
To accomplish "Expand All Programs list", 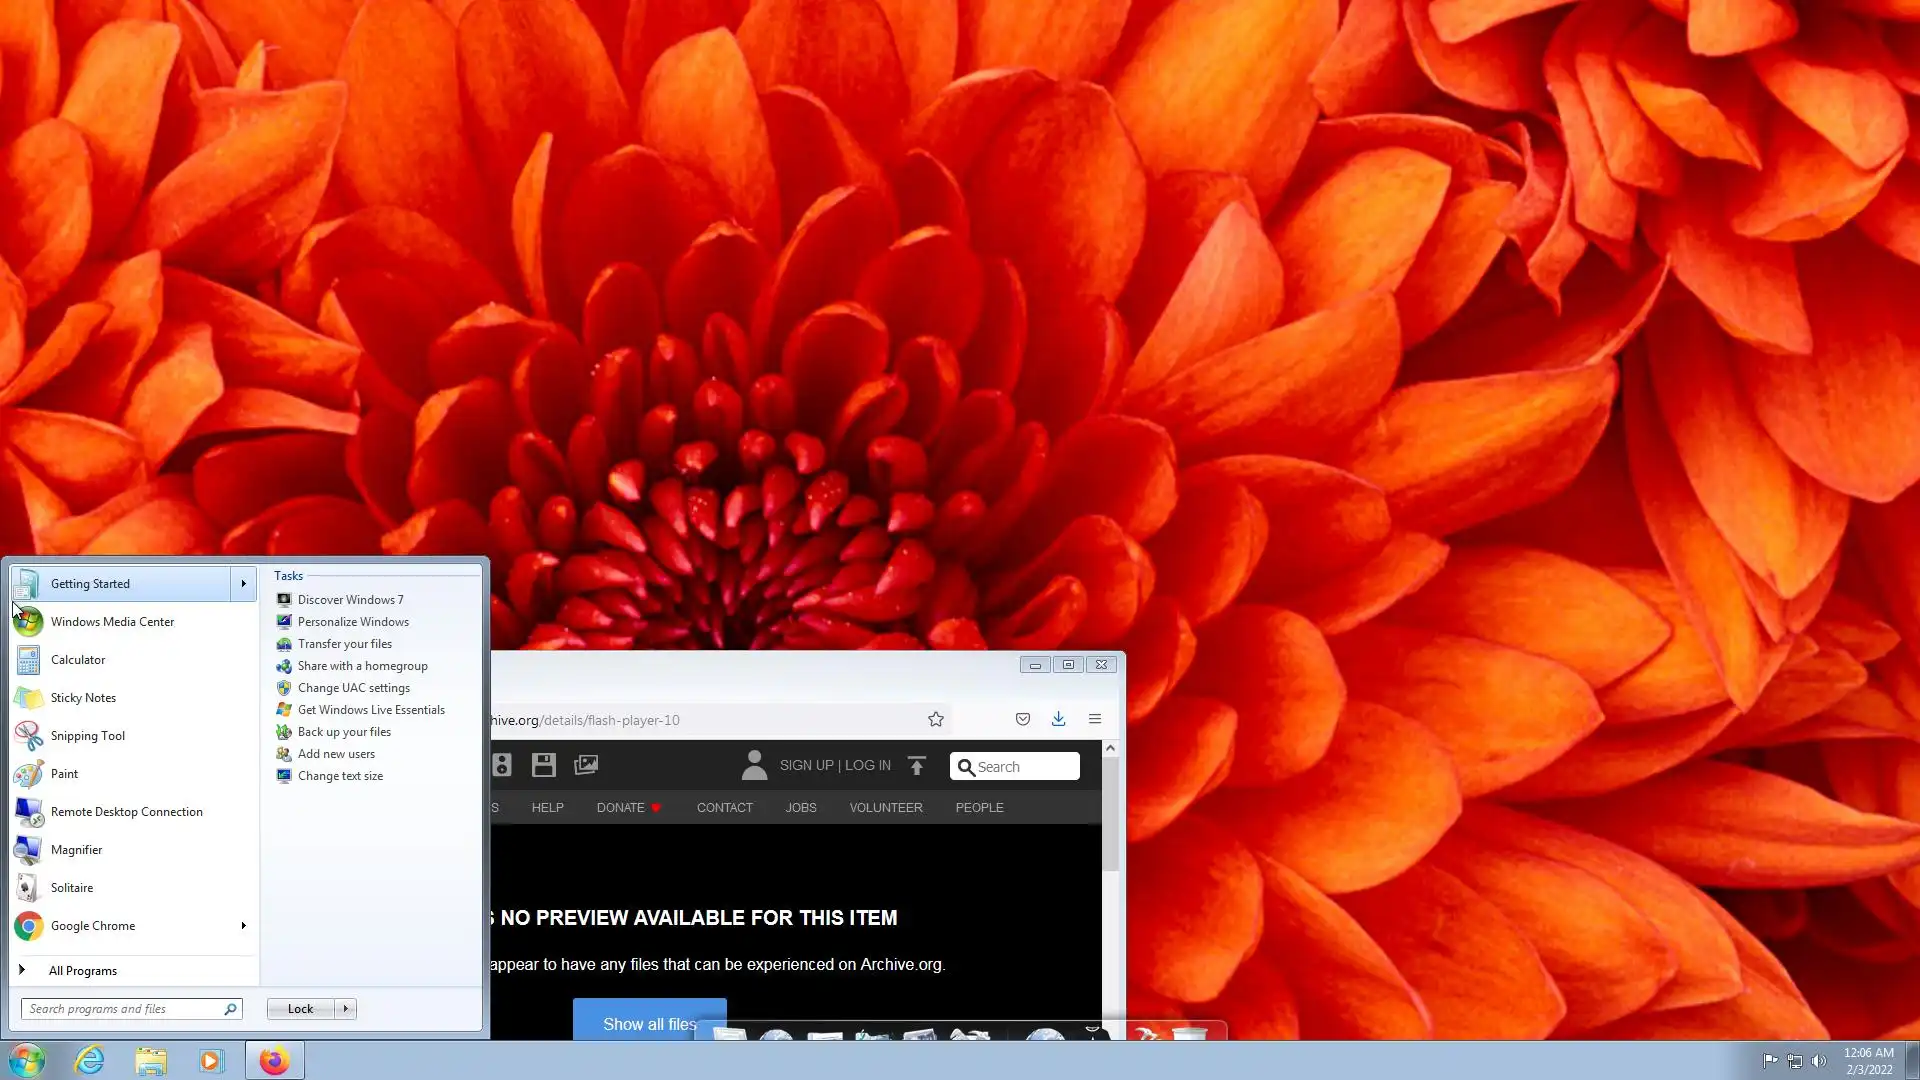I will (83, 971).
